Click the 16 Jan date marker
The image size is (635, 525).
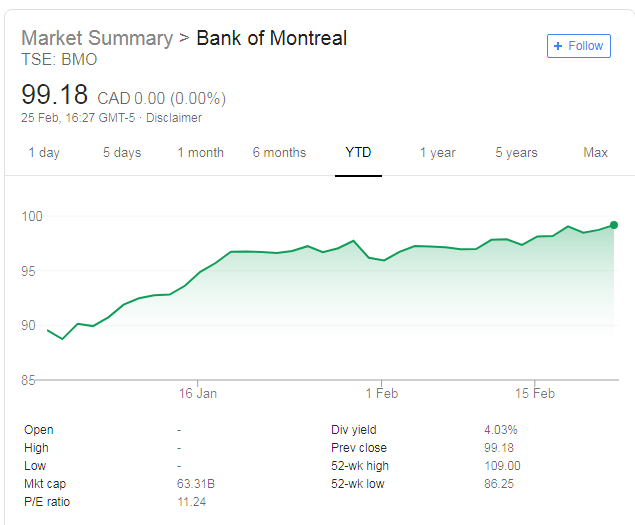coord(198,393)
